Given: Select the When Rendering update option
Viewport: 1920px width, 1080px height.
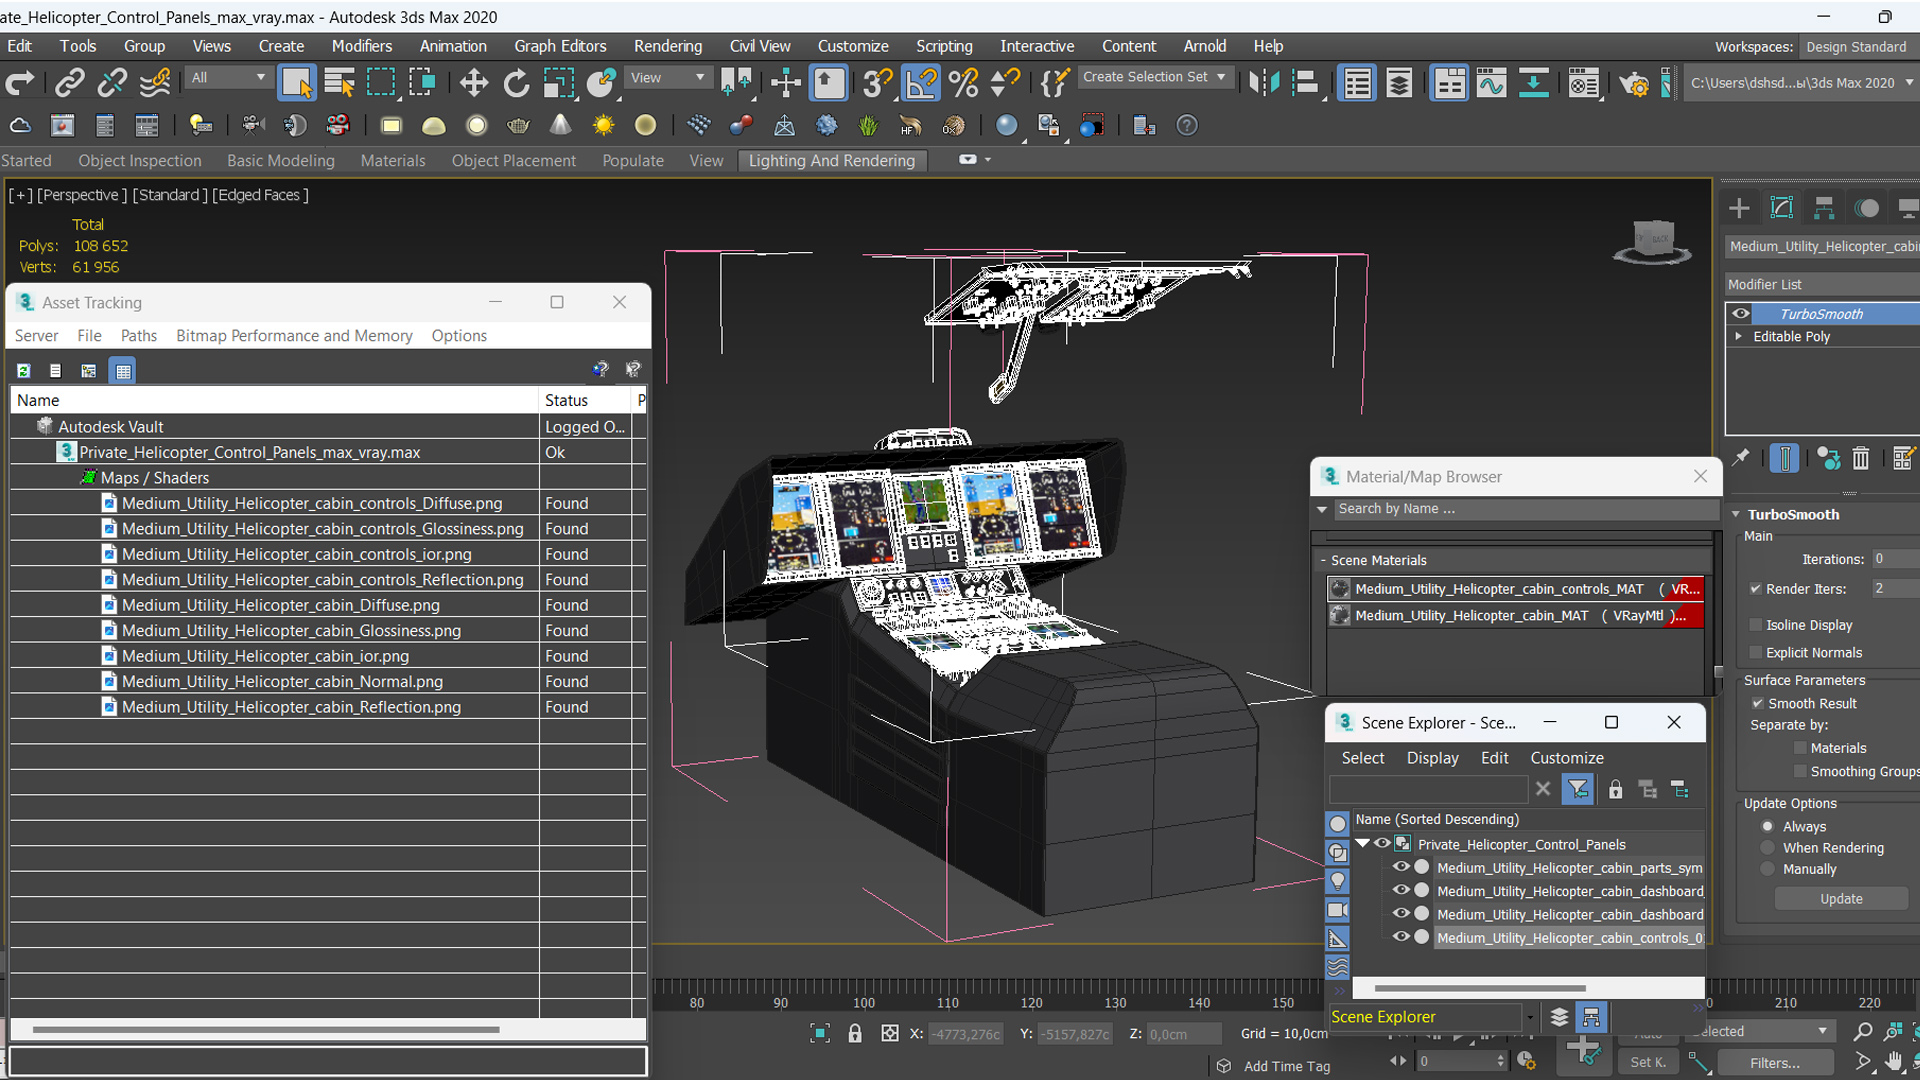Looking at the screenshot, I should (1768, 848).
